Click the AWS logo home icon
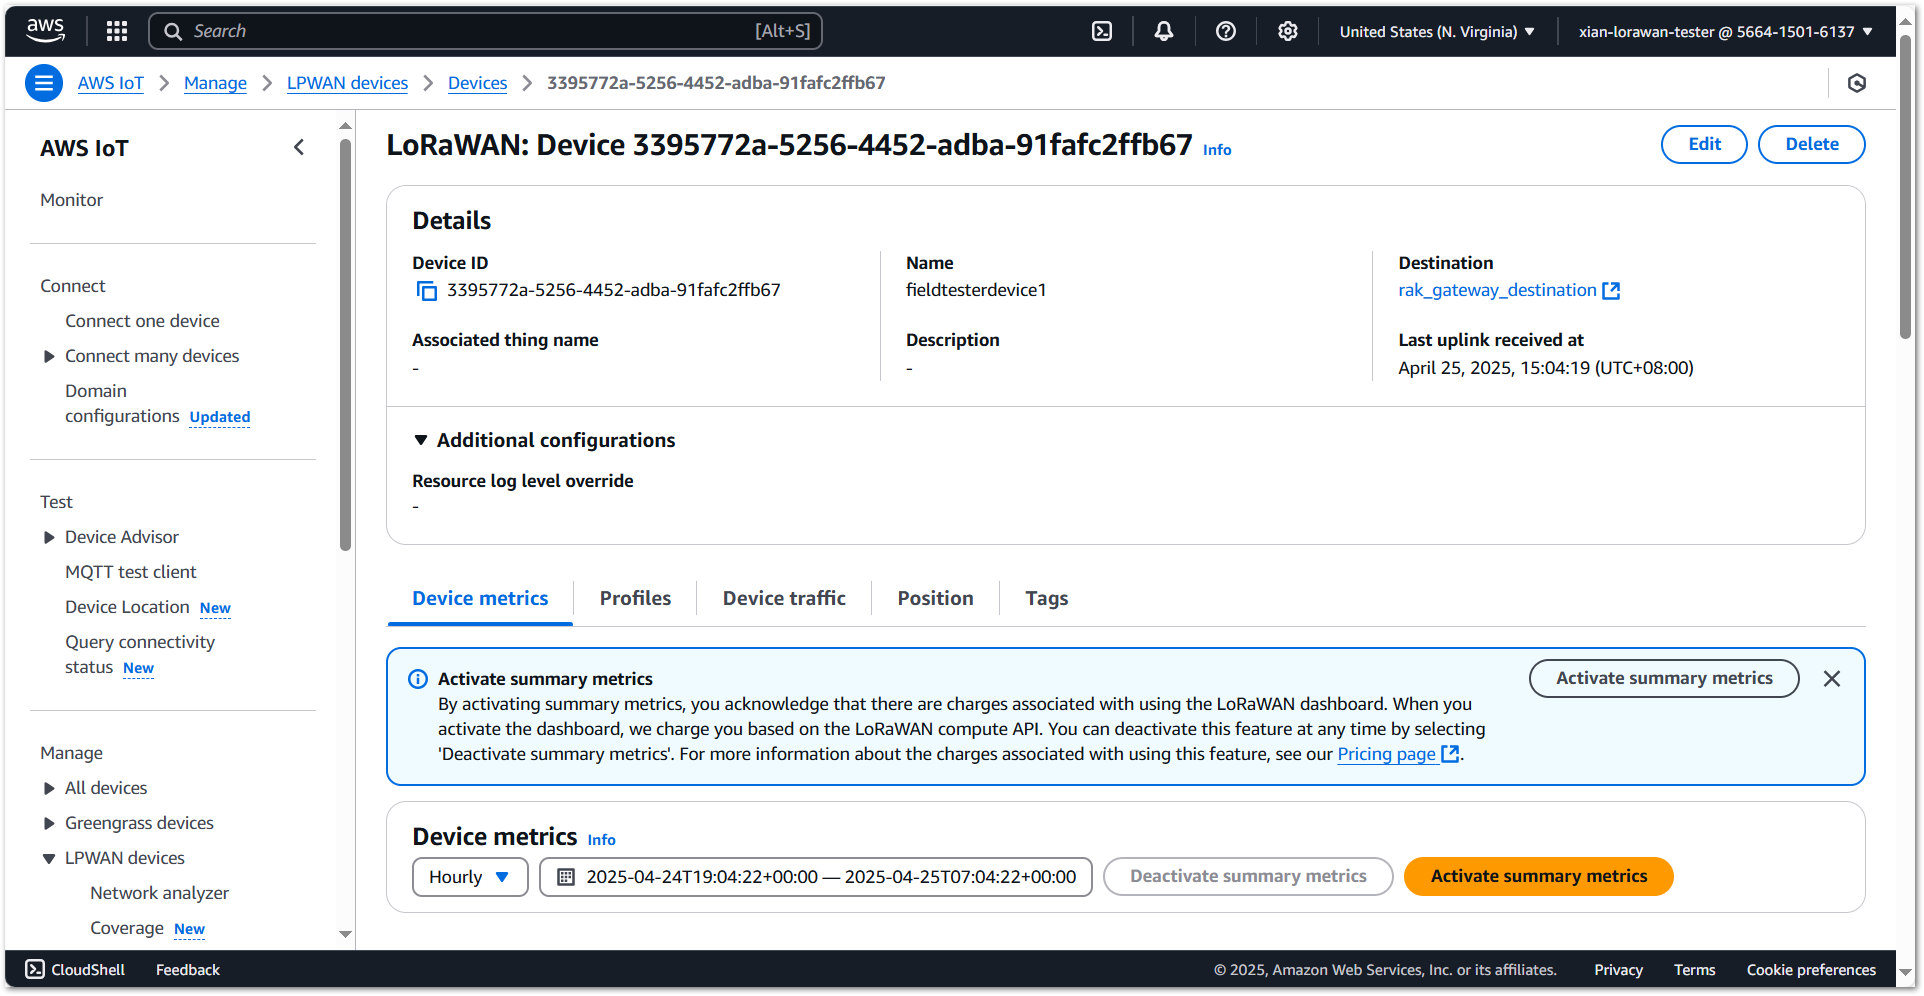 45,30
